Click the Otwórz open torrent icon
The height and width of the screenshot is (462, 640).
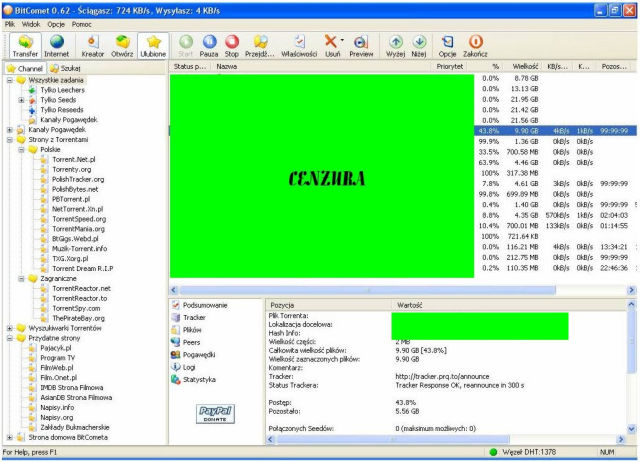(122, 45)
